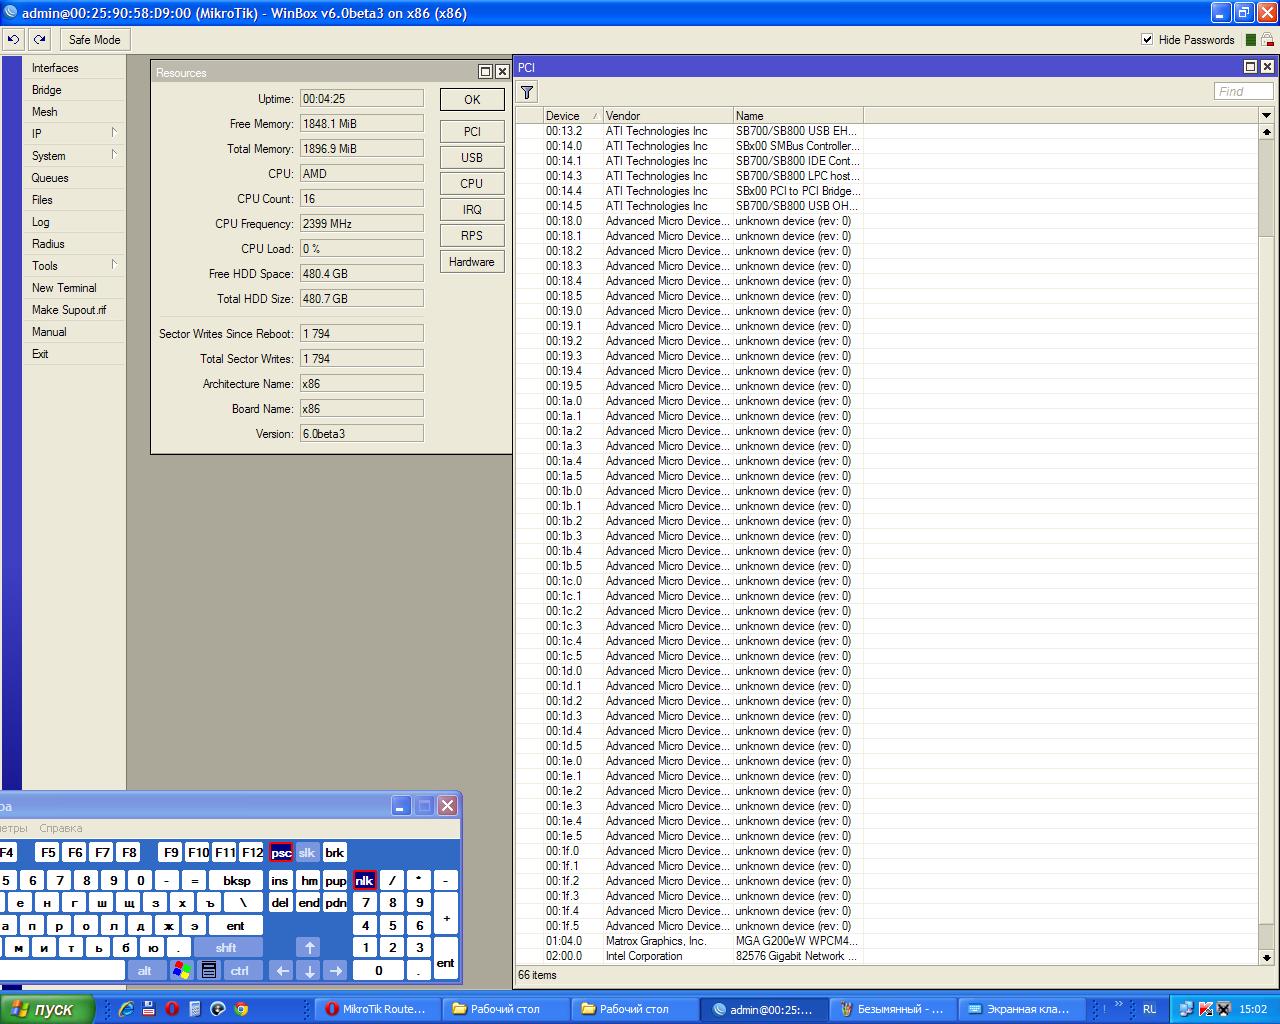Viewport: 1280px width, 1024px height.
Task: Open the Справка menu of the keyboard app
Action: 63,828
